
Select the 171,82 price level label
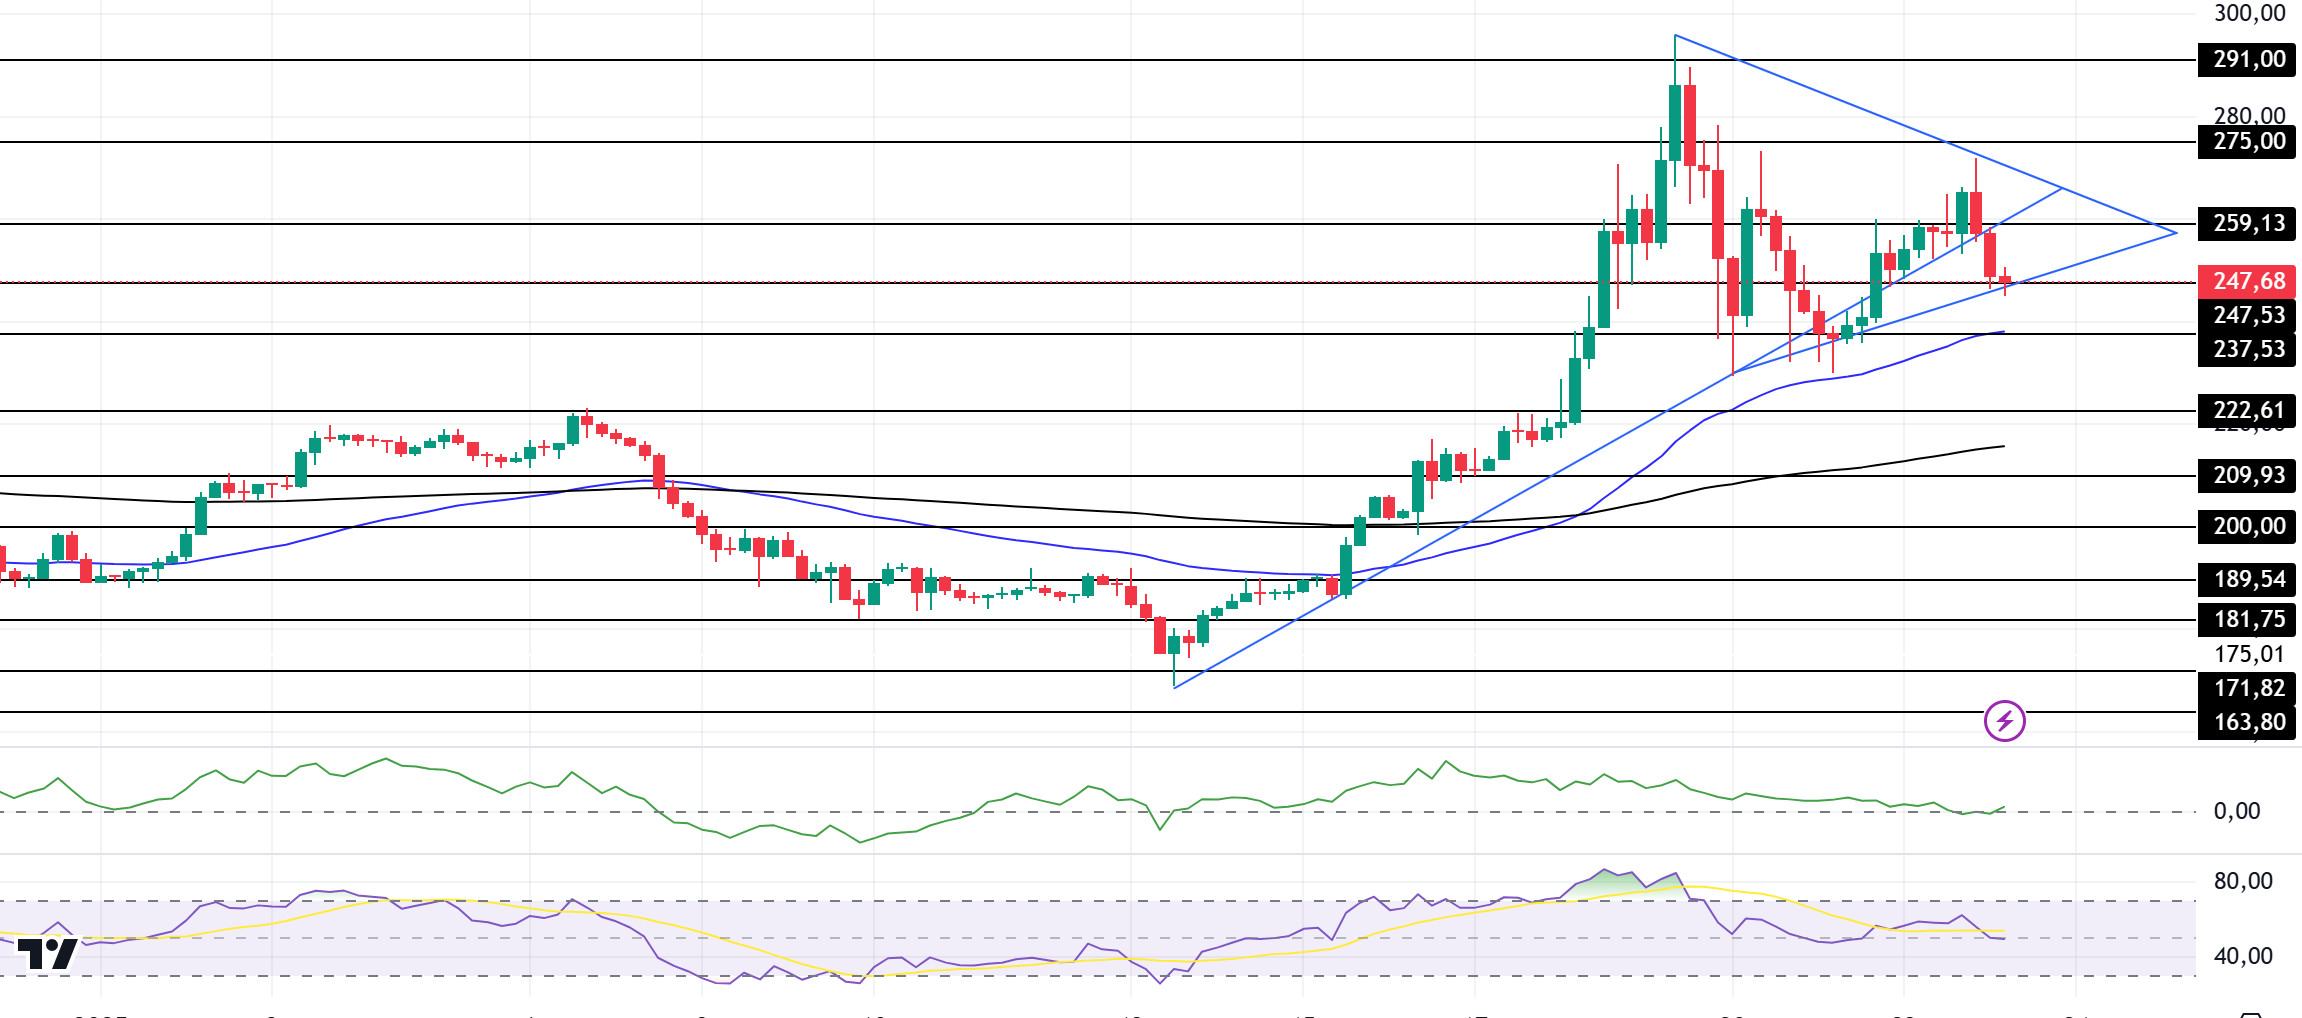pos(2247,689)
